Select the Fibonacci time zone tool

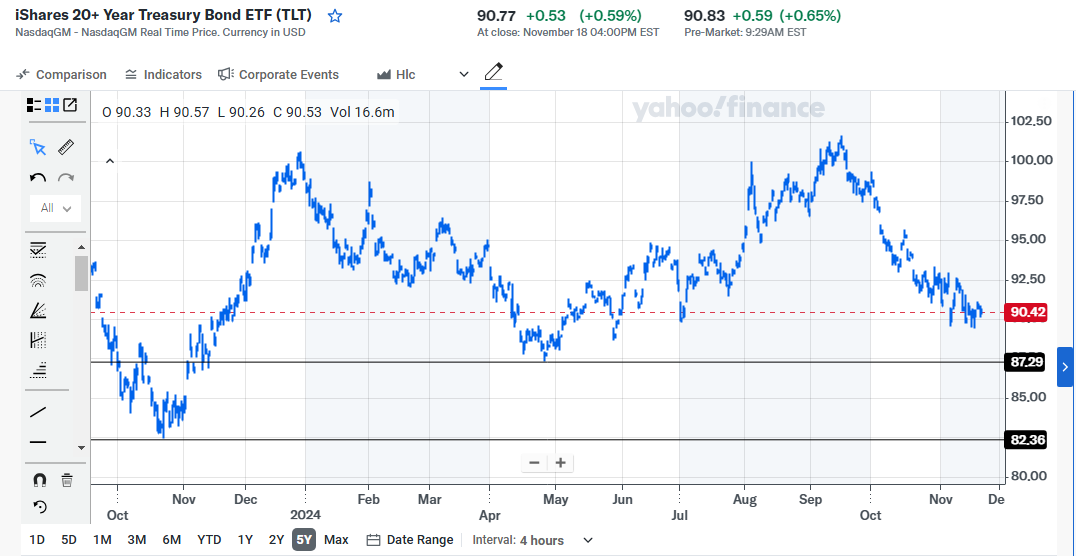point(38,340)
